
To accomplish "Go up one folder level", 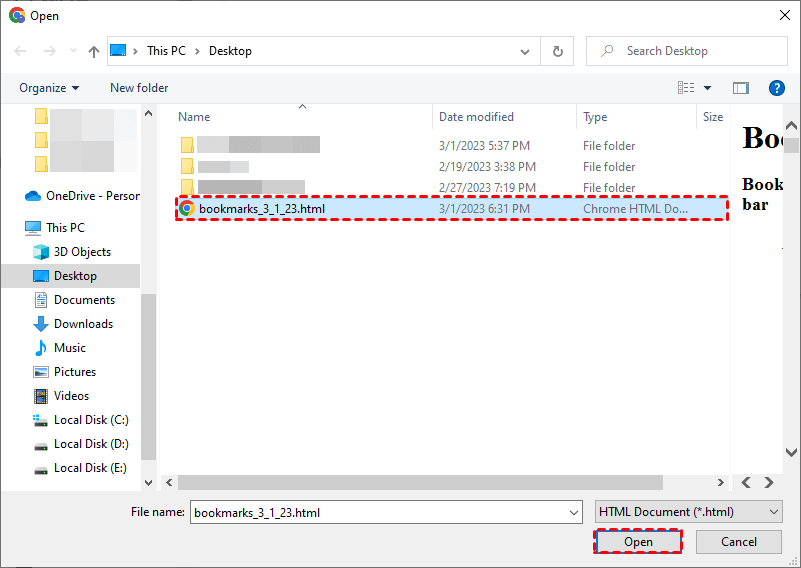I will tap(93, 51).
